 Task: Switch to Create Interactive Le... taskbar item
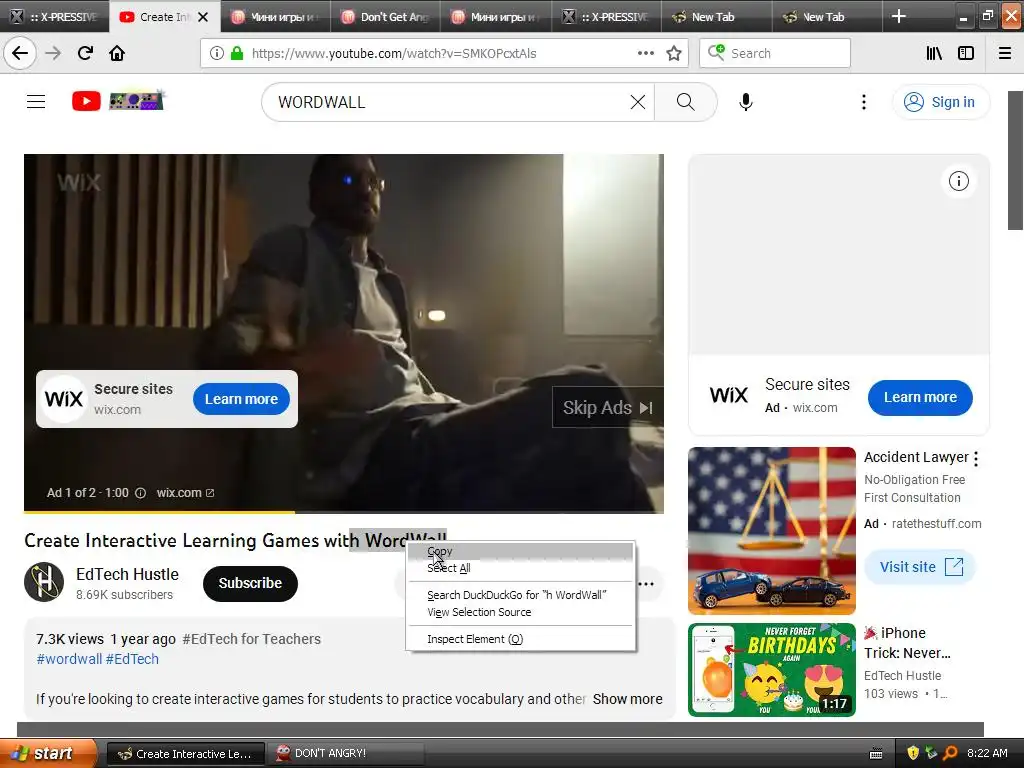pos(185,754)
